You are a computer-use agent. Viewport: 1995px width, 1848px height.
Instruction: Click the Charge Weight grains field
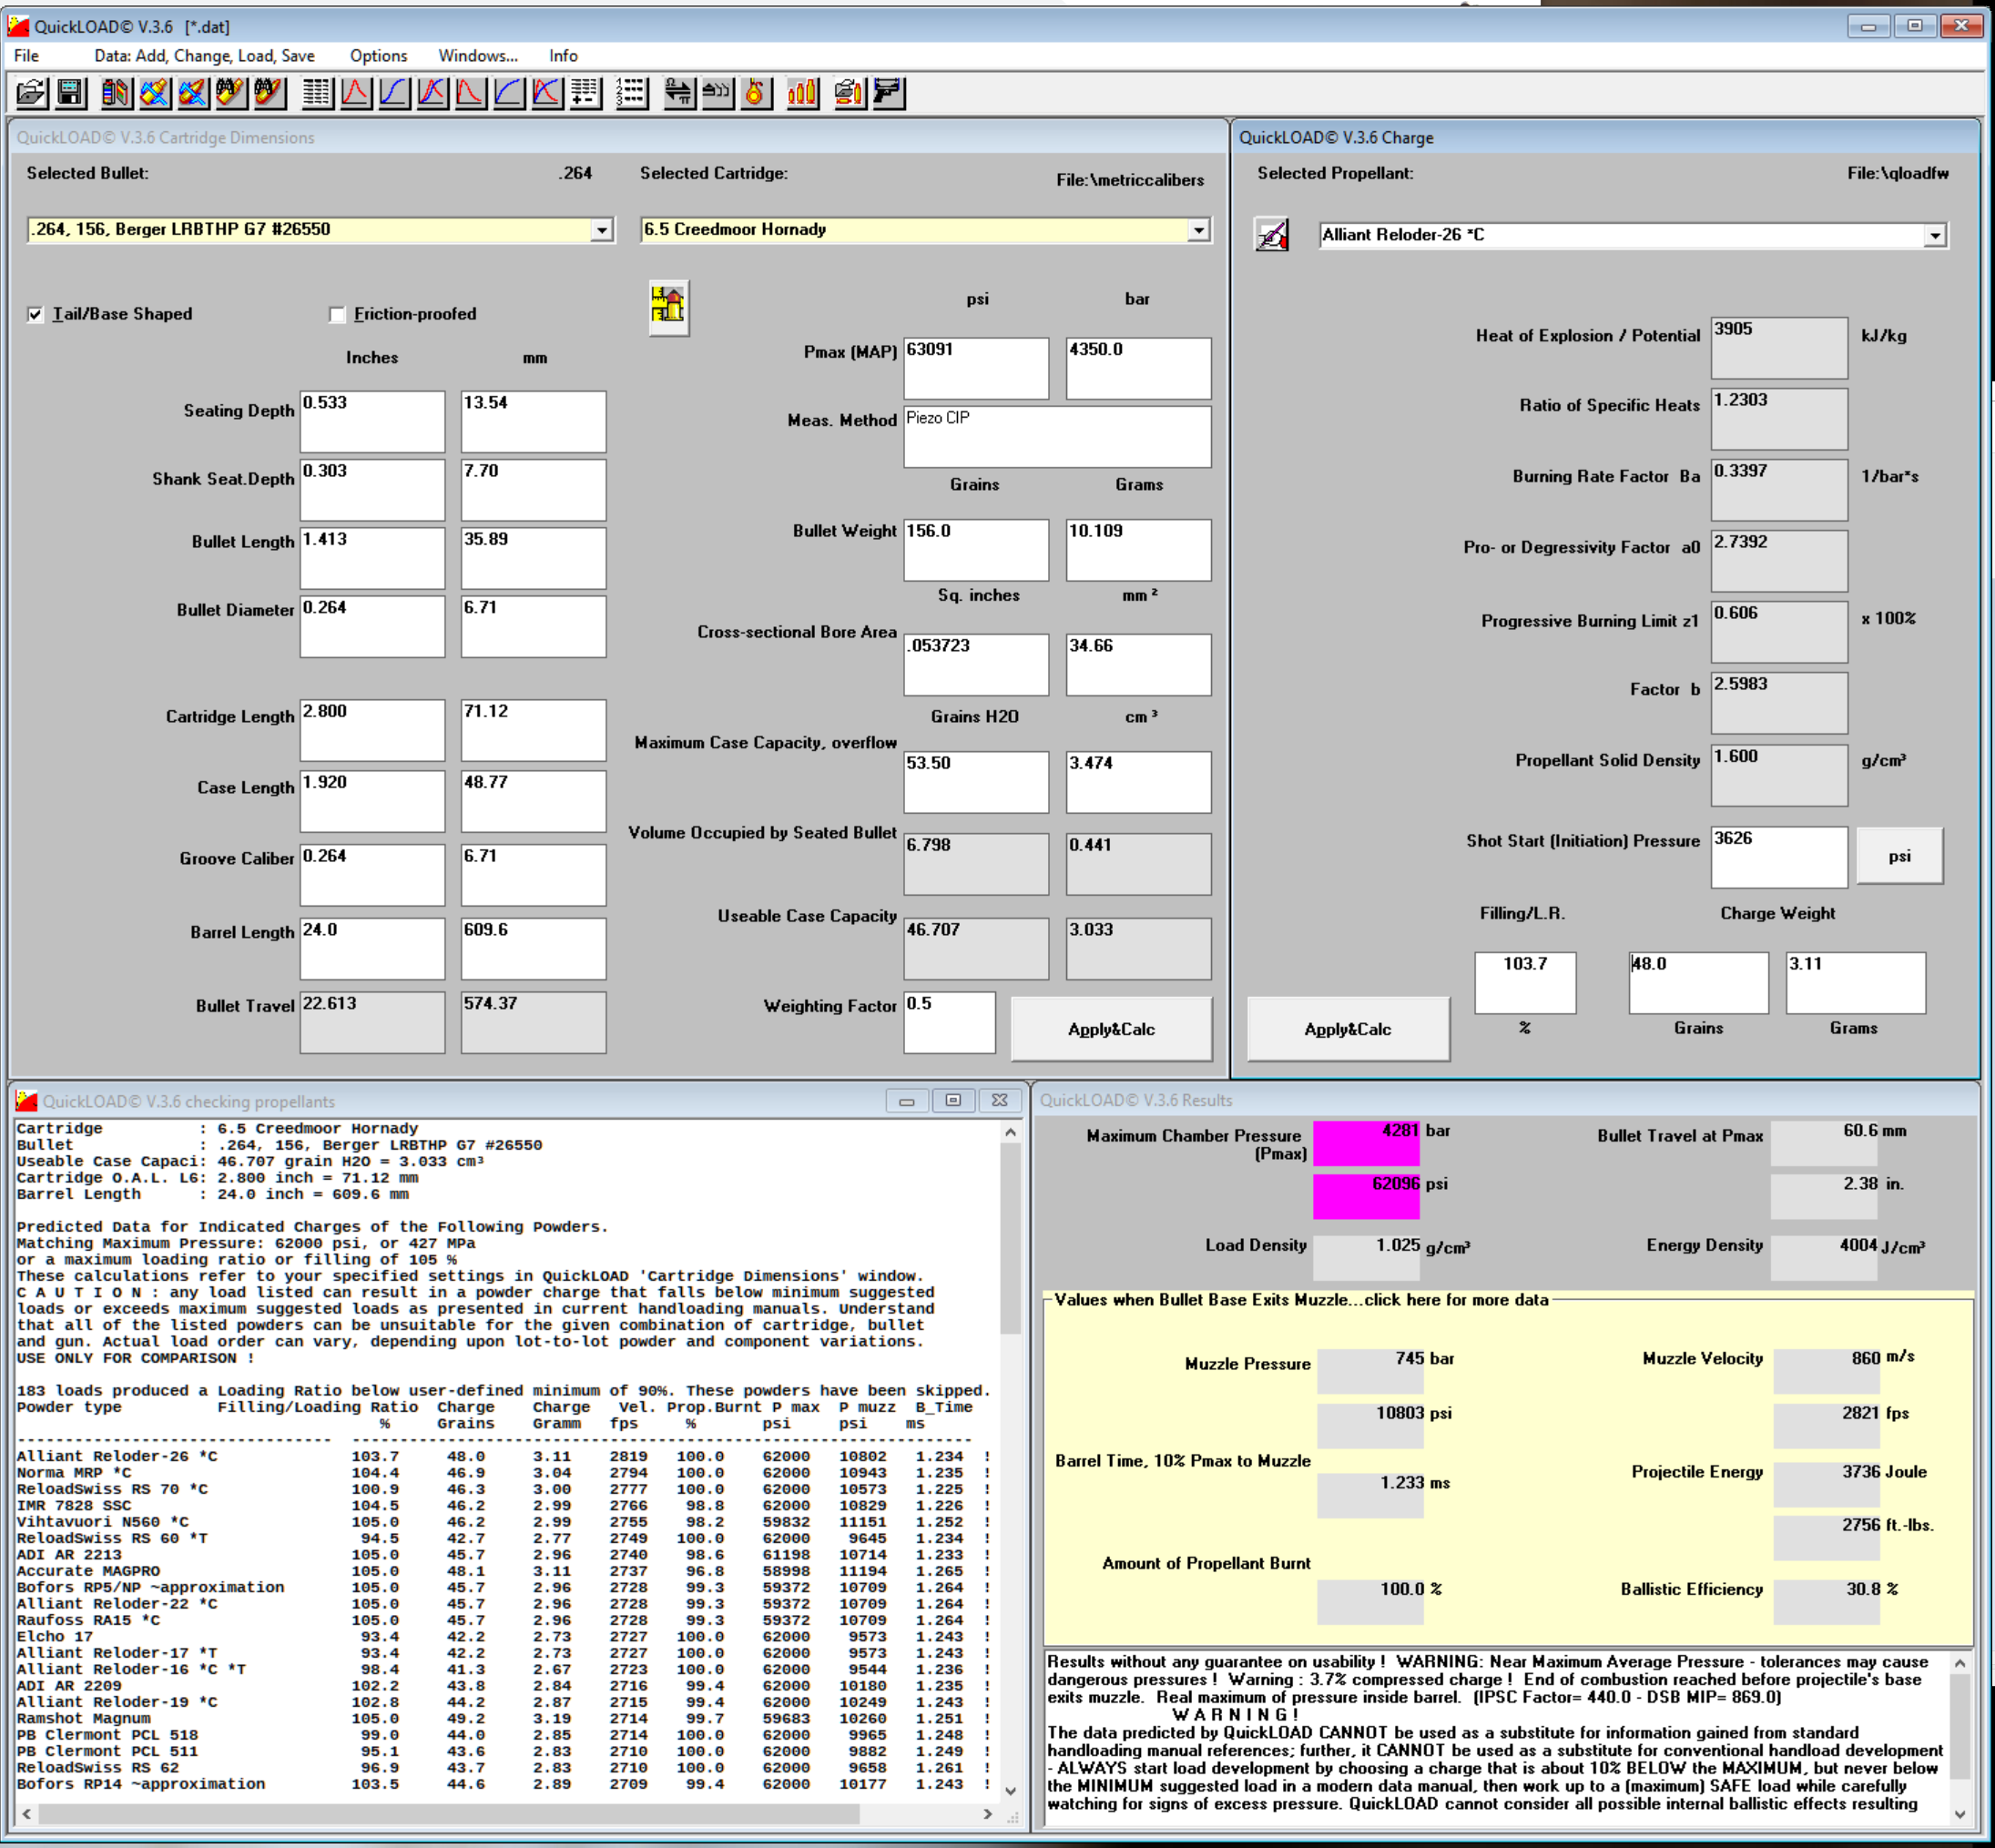pyautogui.click(x=1699, y=983)
